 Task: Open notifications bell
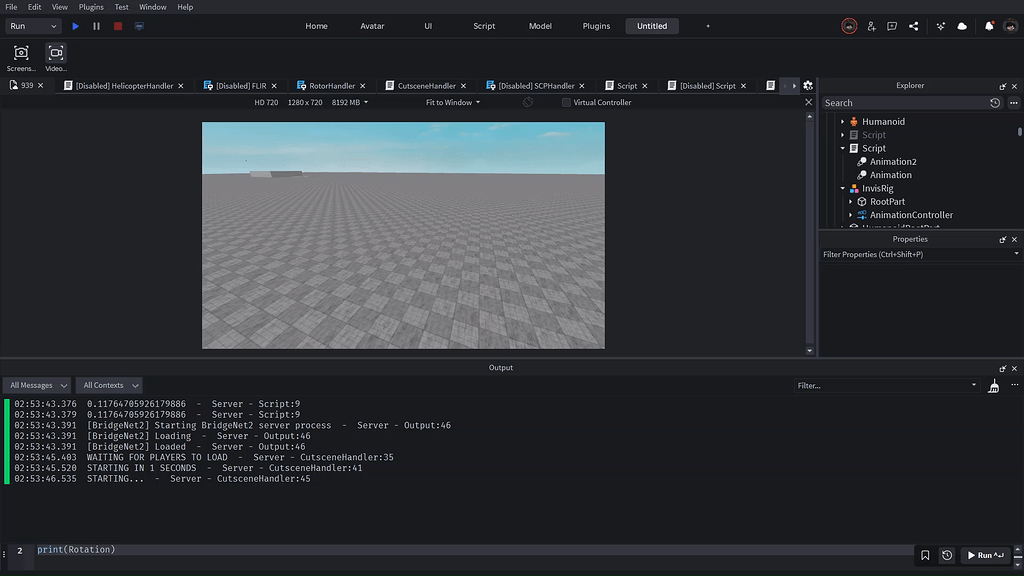(x=989, y=26)
